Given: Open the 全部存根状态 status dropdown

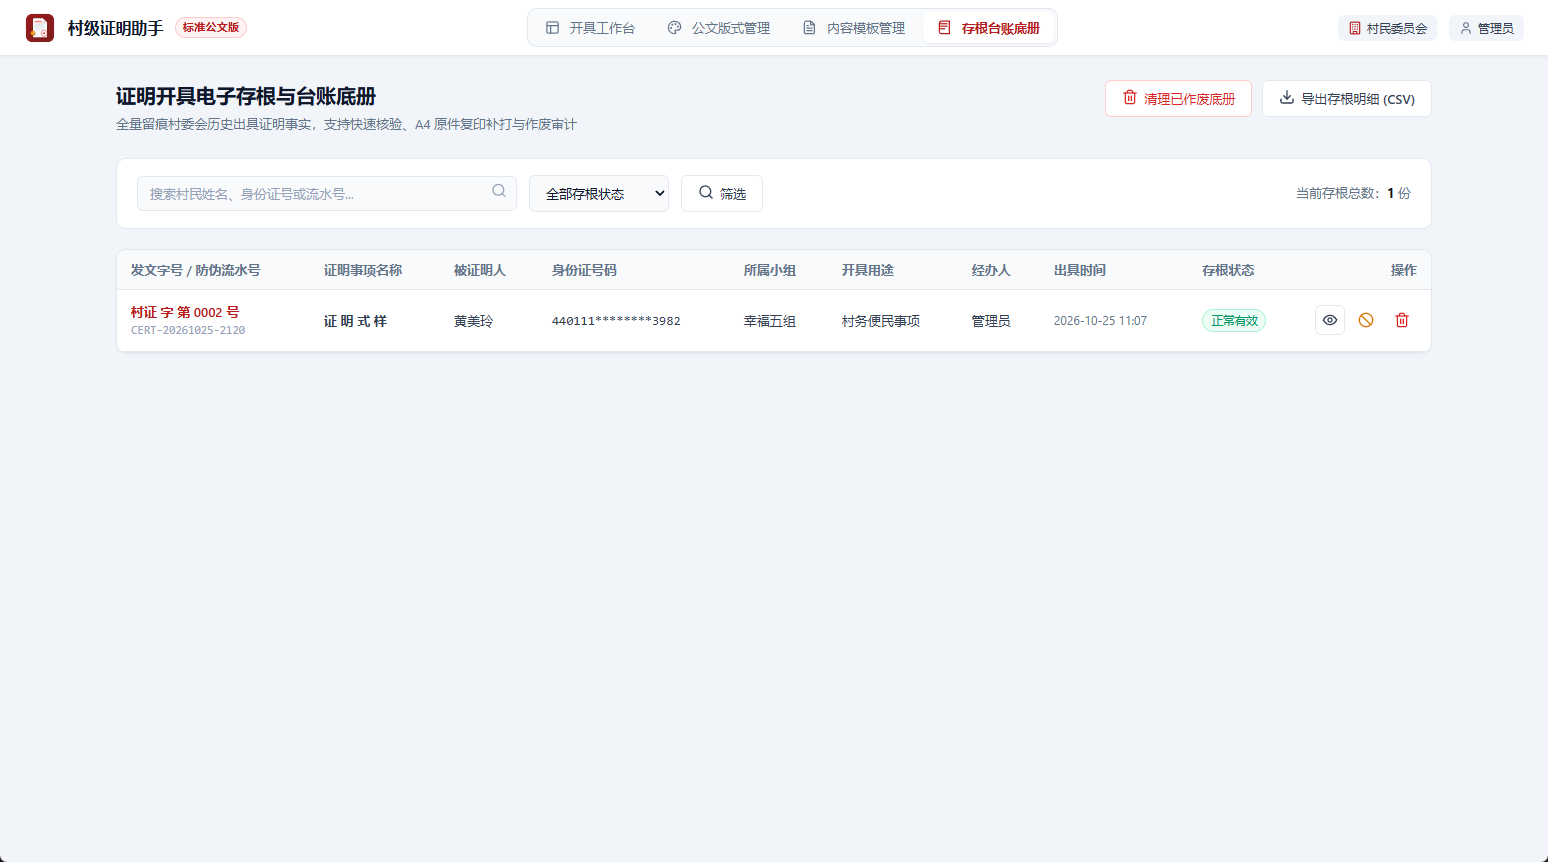Looking at the screenshot, I should (x=599, y=194).
